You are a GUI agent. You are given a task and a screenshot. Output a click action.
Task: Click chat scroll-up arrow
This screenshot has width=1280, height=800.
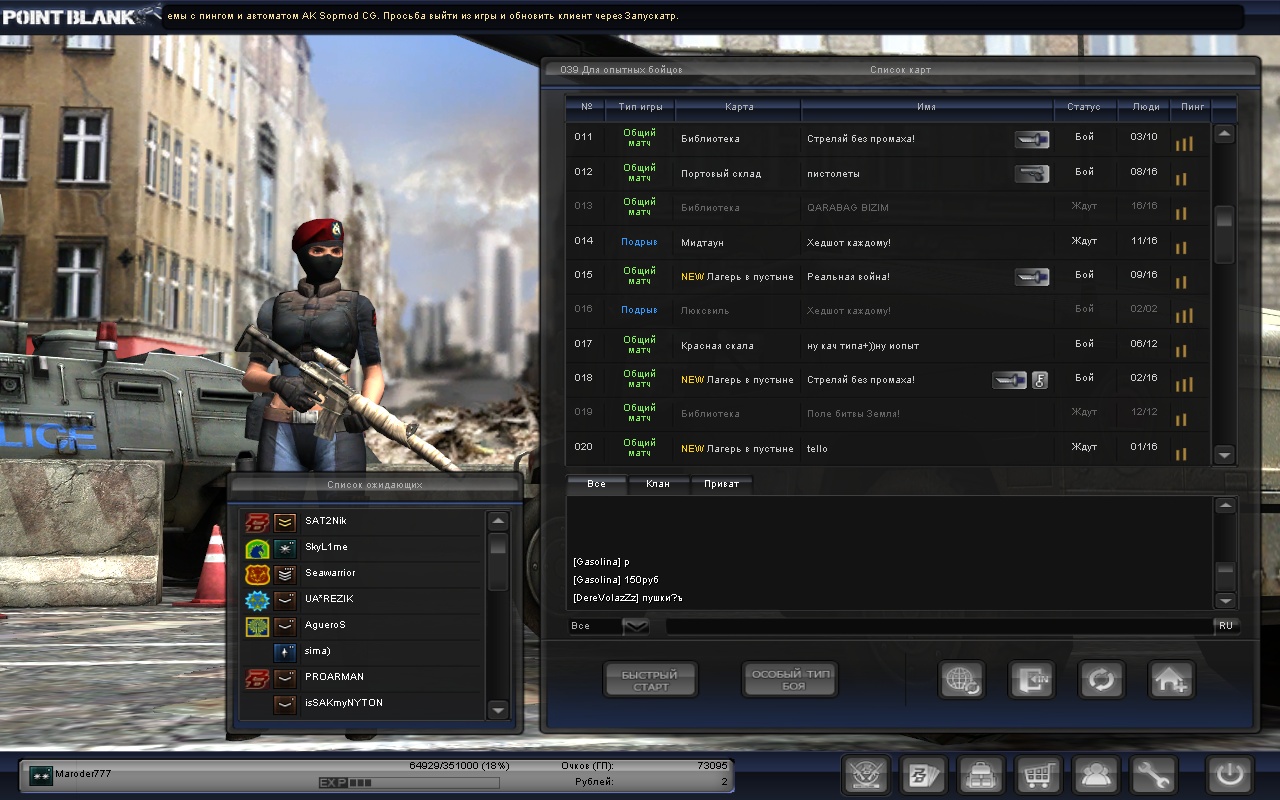click(x=1225, y=507)
